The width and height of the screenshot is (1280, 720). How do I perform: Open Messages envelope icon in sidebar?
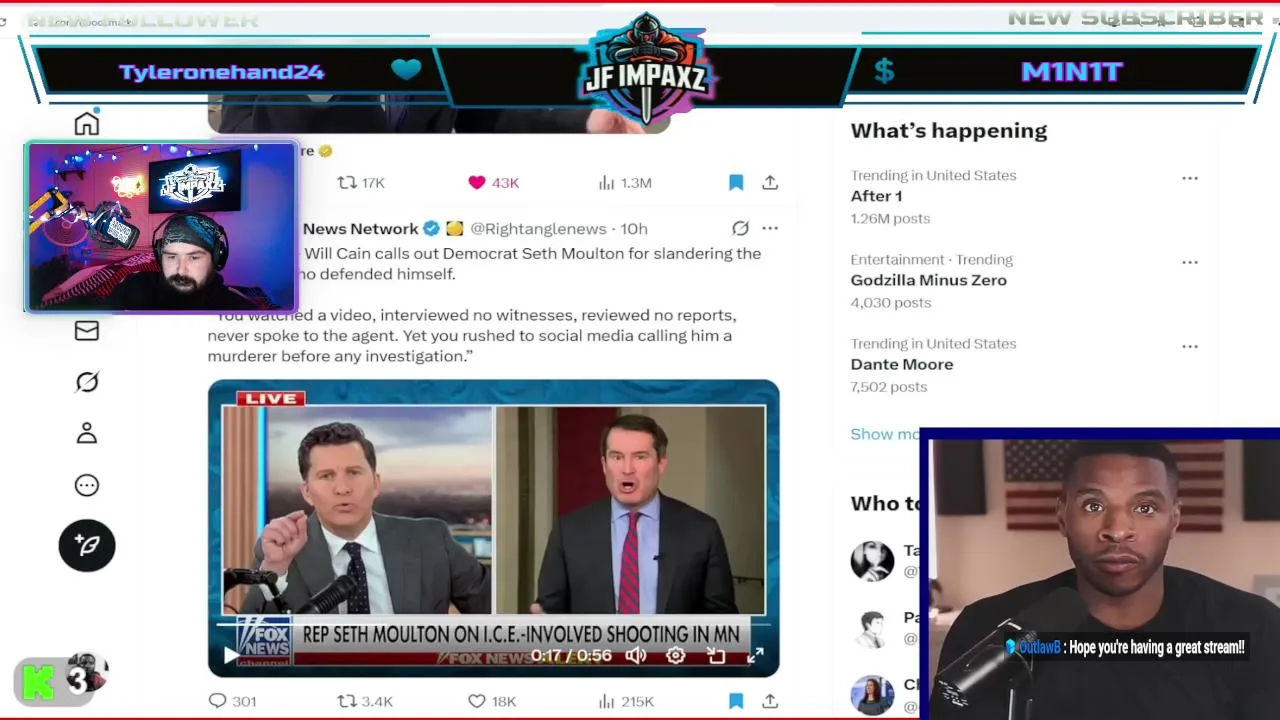click(87, 330)
